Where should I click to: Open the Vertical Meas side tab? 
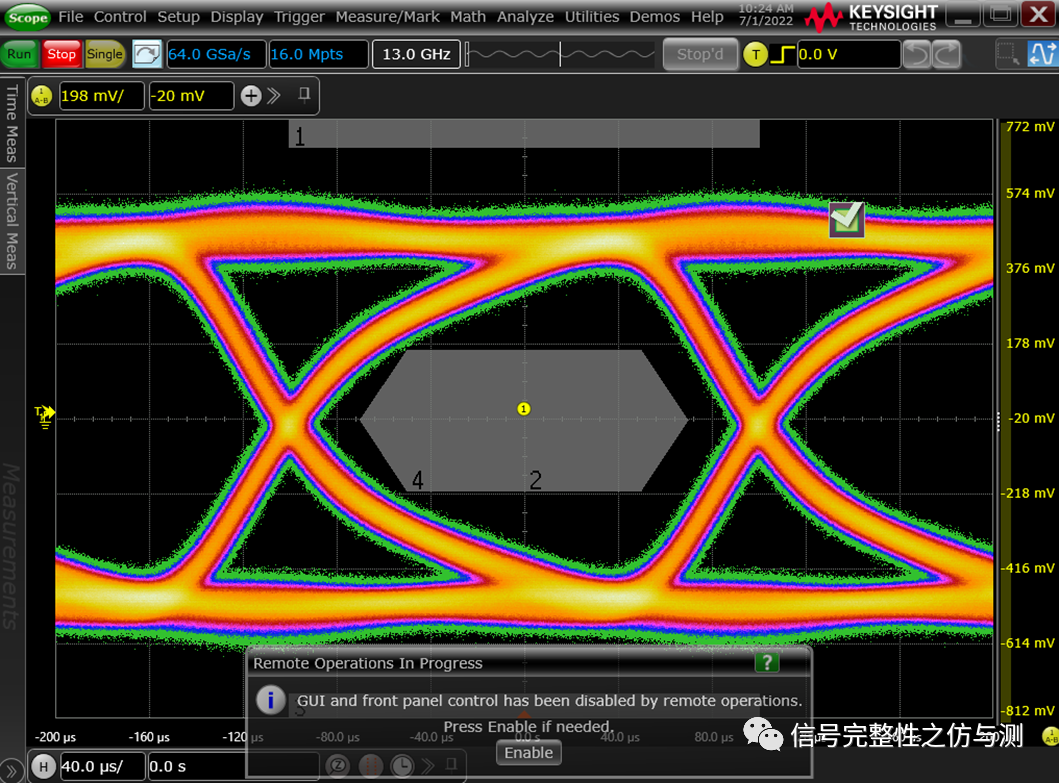click(x=11, y=221)
